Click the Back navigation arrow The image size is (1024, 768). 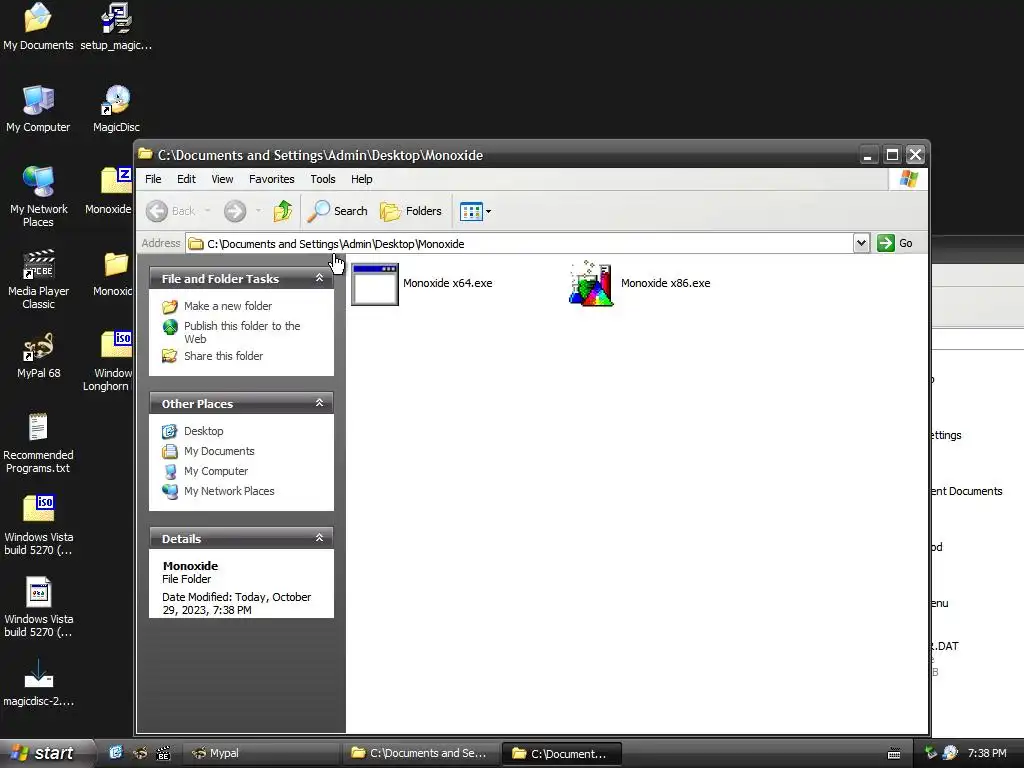[x=157, y=211]
